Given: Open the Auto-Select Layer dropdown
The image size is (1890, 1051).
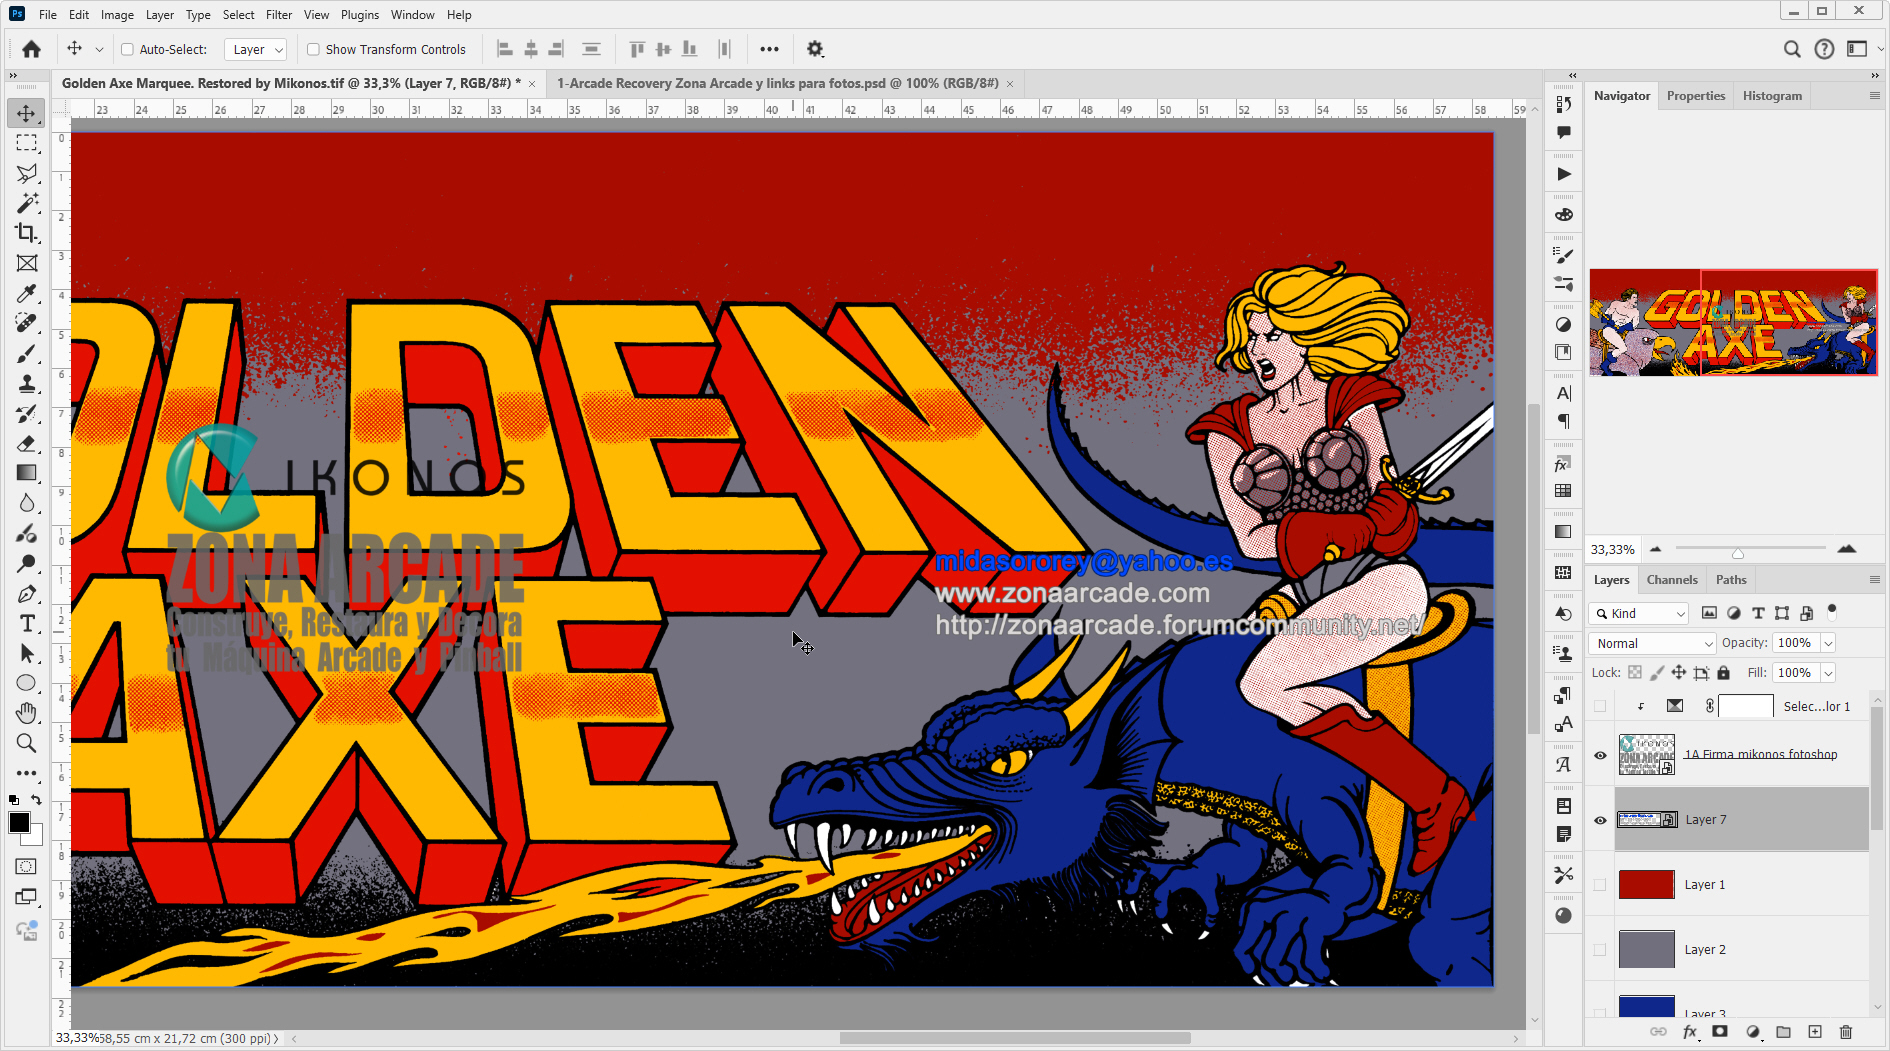Looking at the screenshot, I should click(x=256, y=49).
